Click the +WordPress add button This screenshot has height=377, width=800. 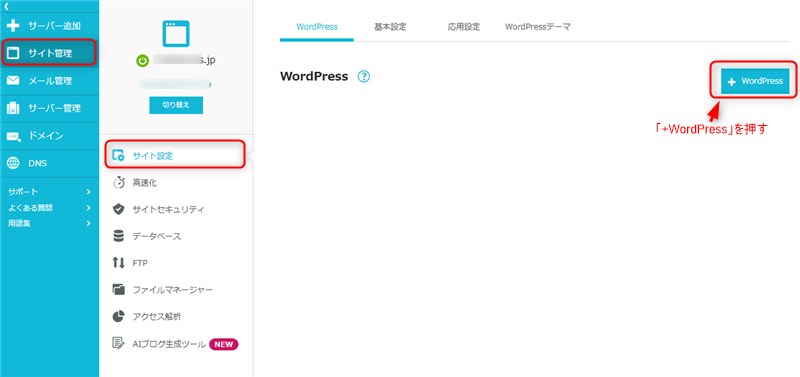point(755,81)
